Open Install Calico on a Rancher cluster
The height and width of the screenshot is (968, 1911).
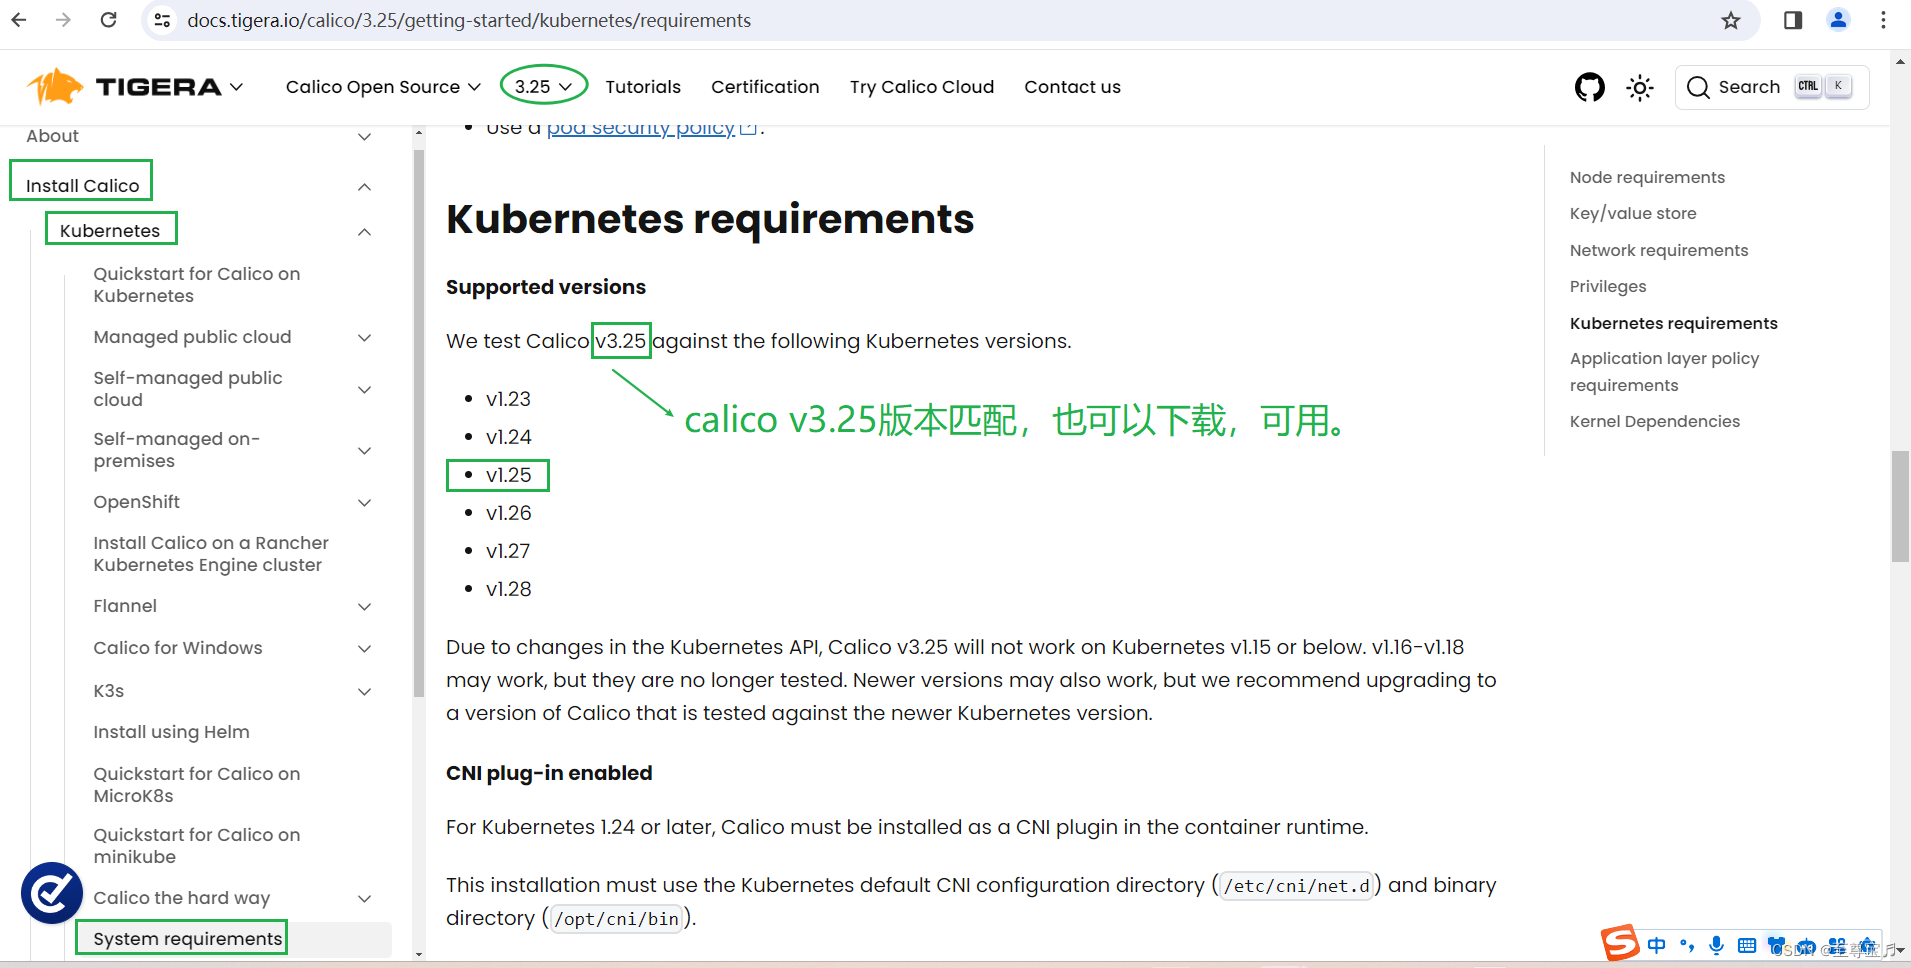(211, 554)
